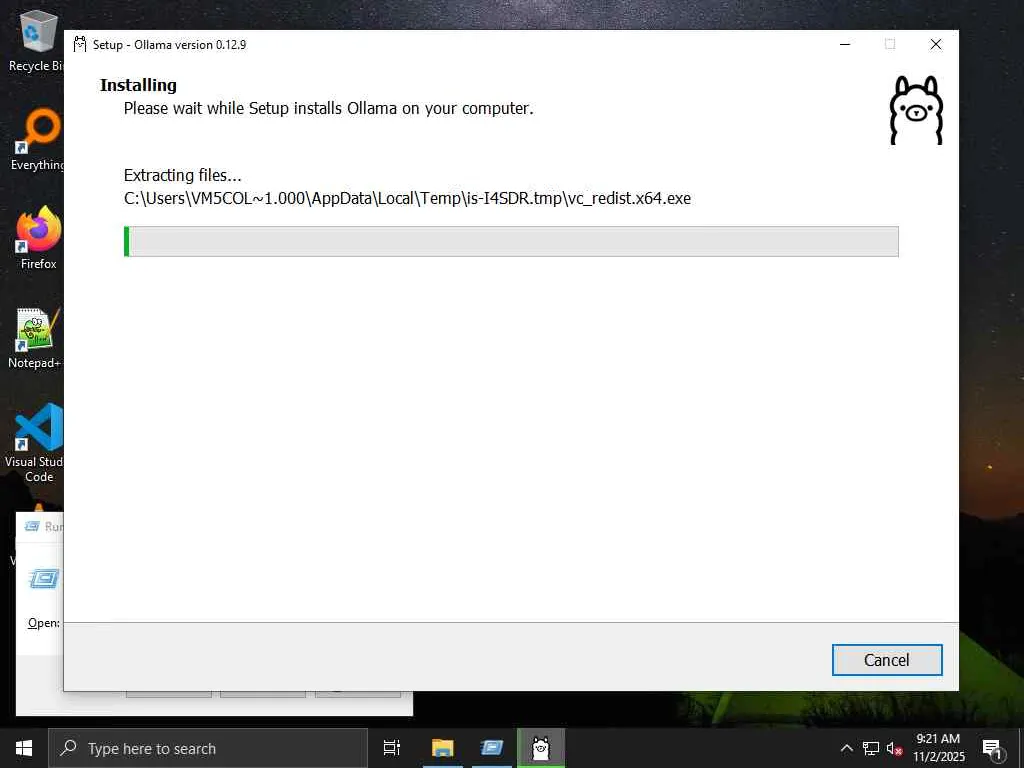Open Task View from the taskbar
Viewport: 1024px width, 768px height.
[392, 748]
